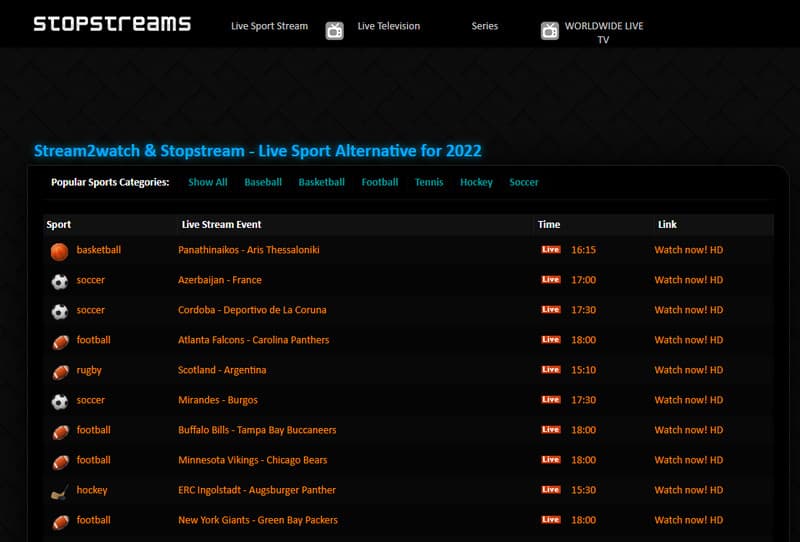The width and height of the screenshot is (800, 542).
Task: Click the TV icon next to Live Television
Action: (x=335, y=30)
